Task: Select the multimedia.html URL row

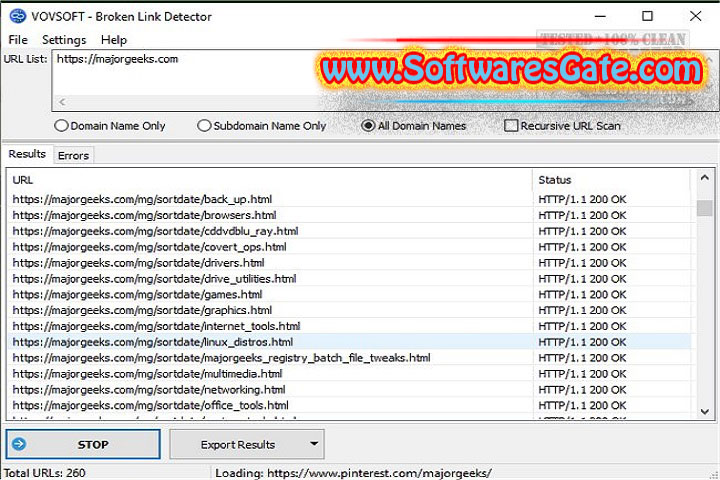Action: 349,374
